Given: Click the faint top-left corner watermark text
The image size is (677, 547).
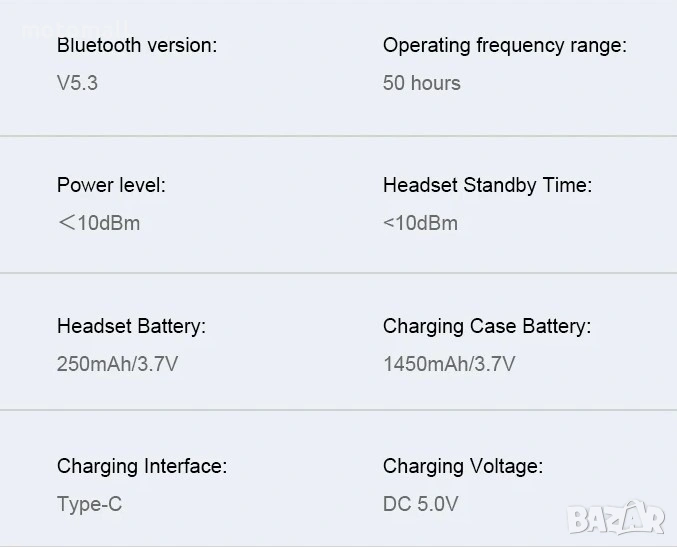Looking at the screenshot, I should [x=75, y=27].
